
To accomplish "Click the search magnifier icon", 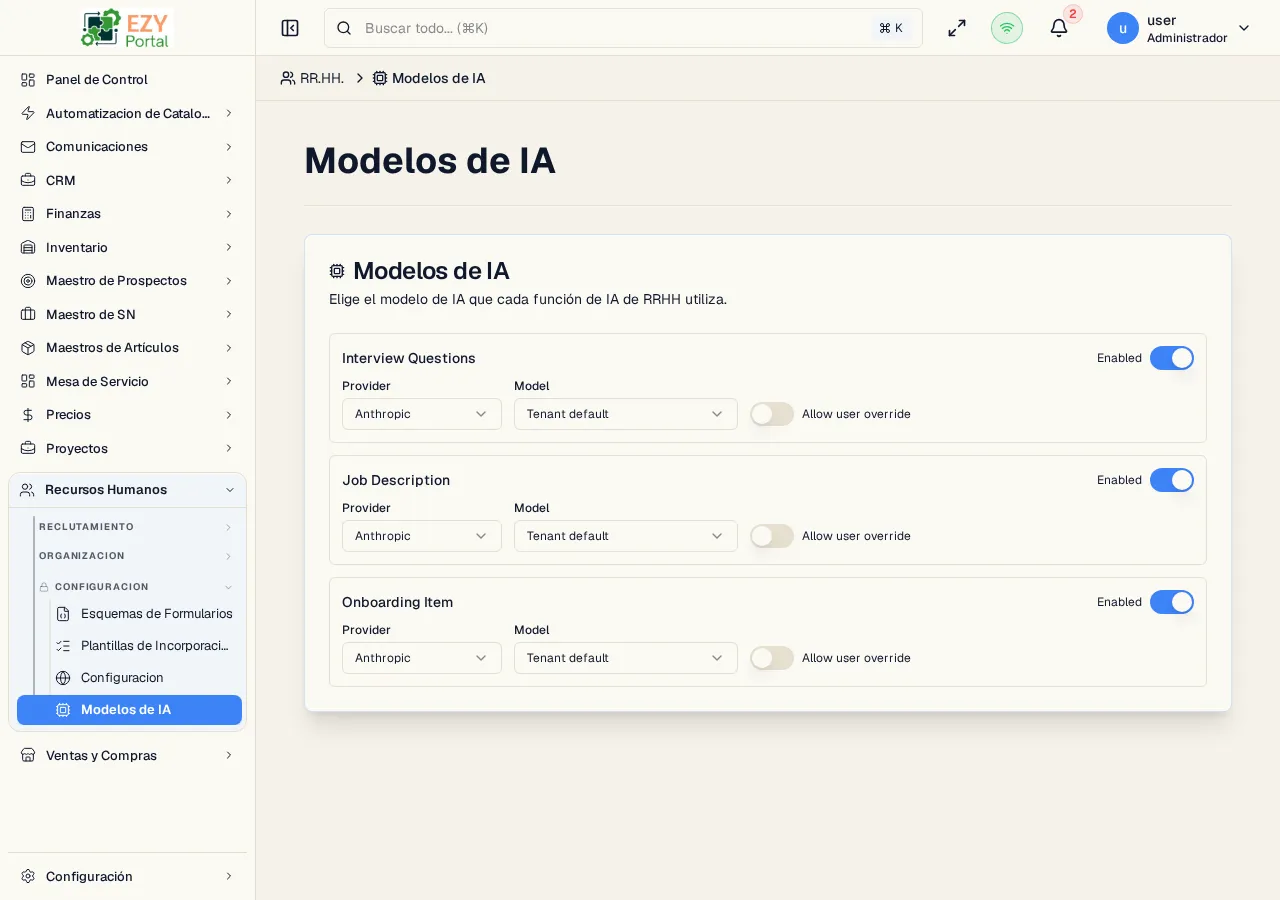I will (x=344, y=28).
